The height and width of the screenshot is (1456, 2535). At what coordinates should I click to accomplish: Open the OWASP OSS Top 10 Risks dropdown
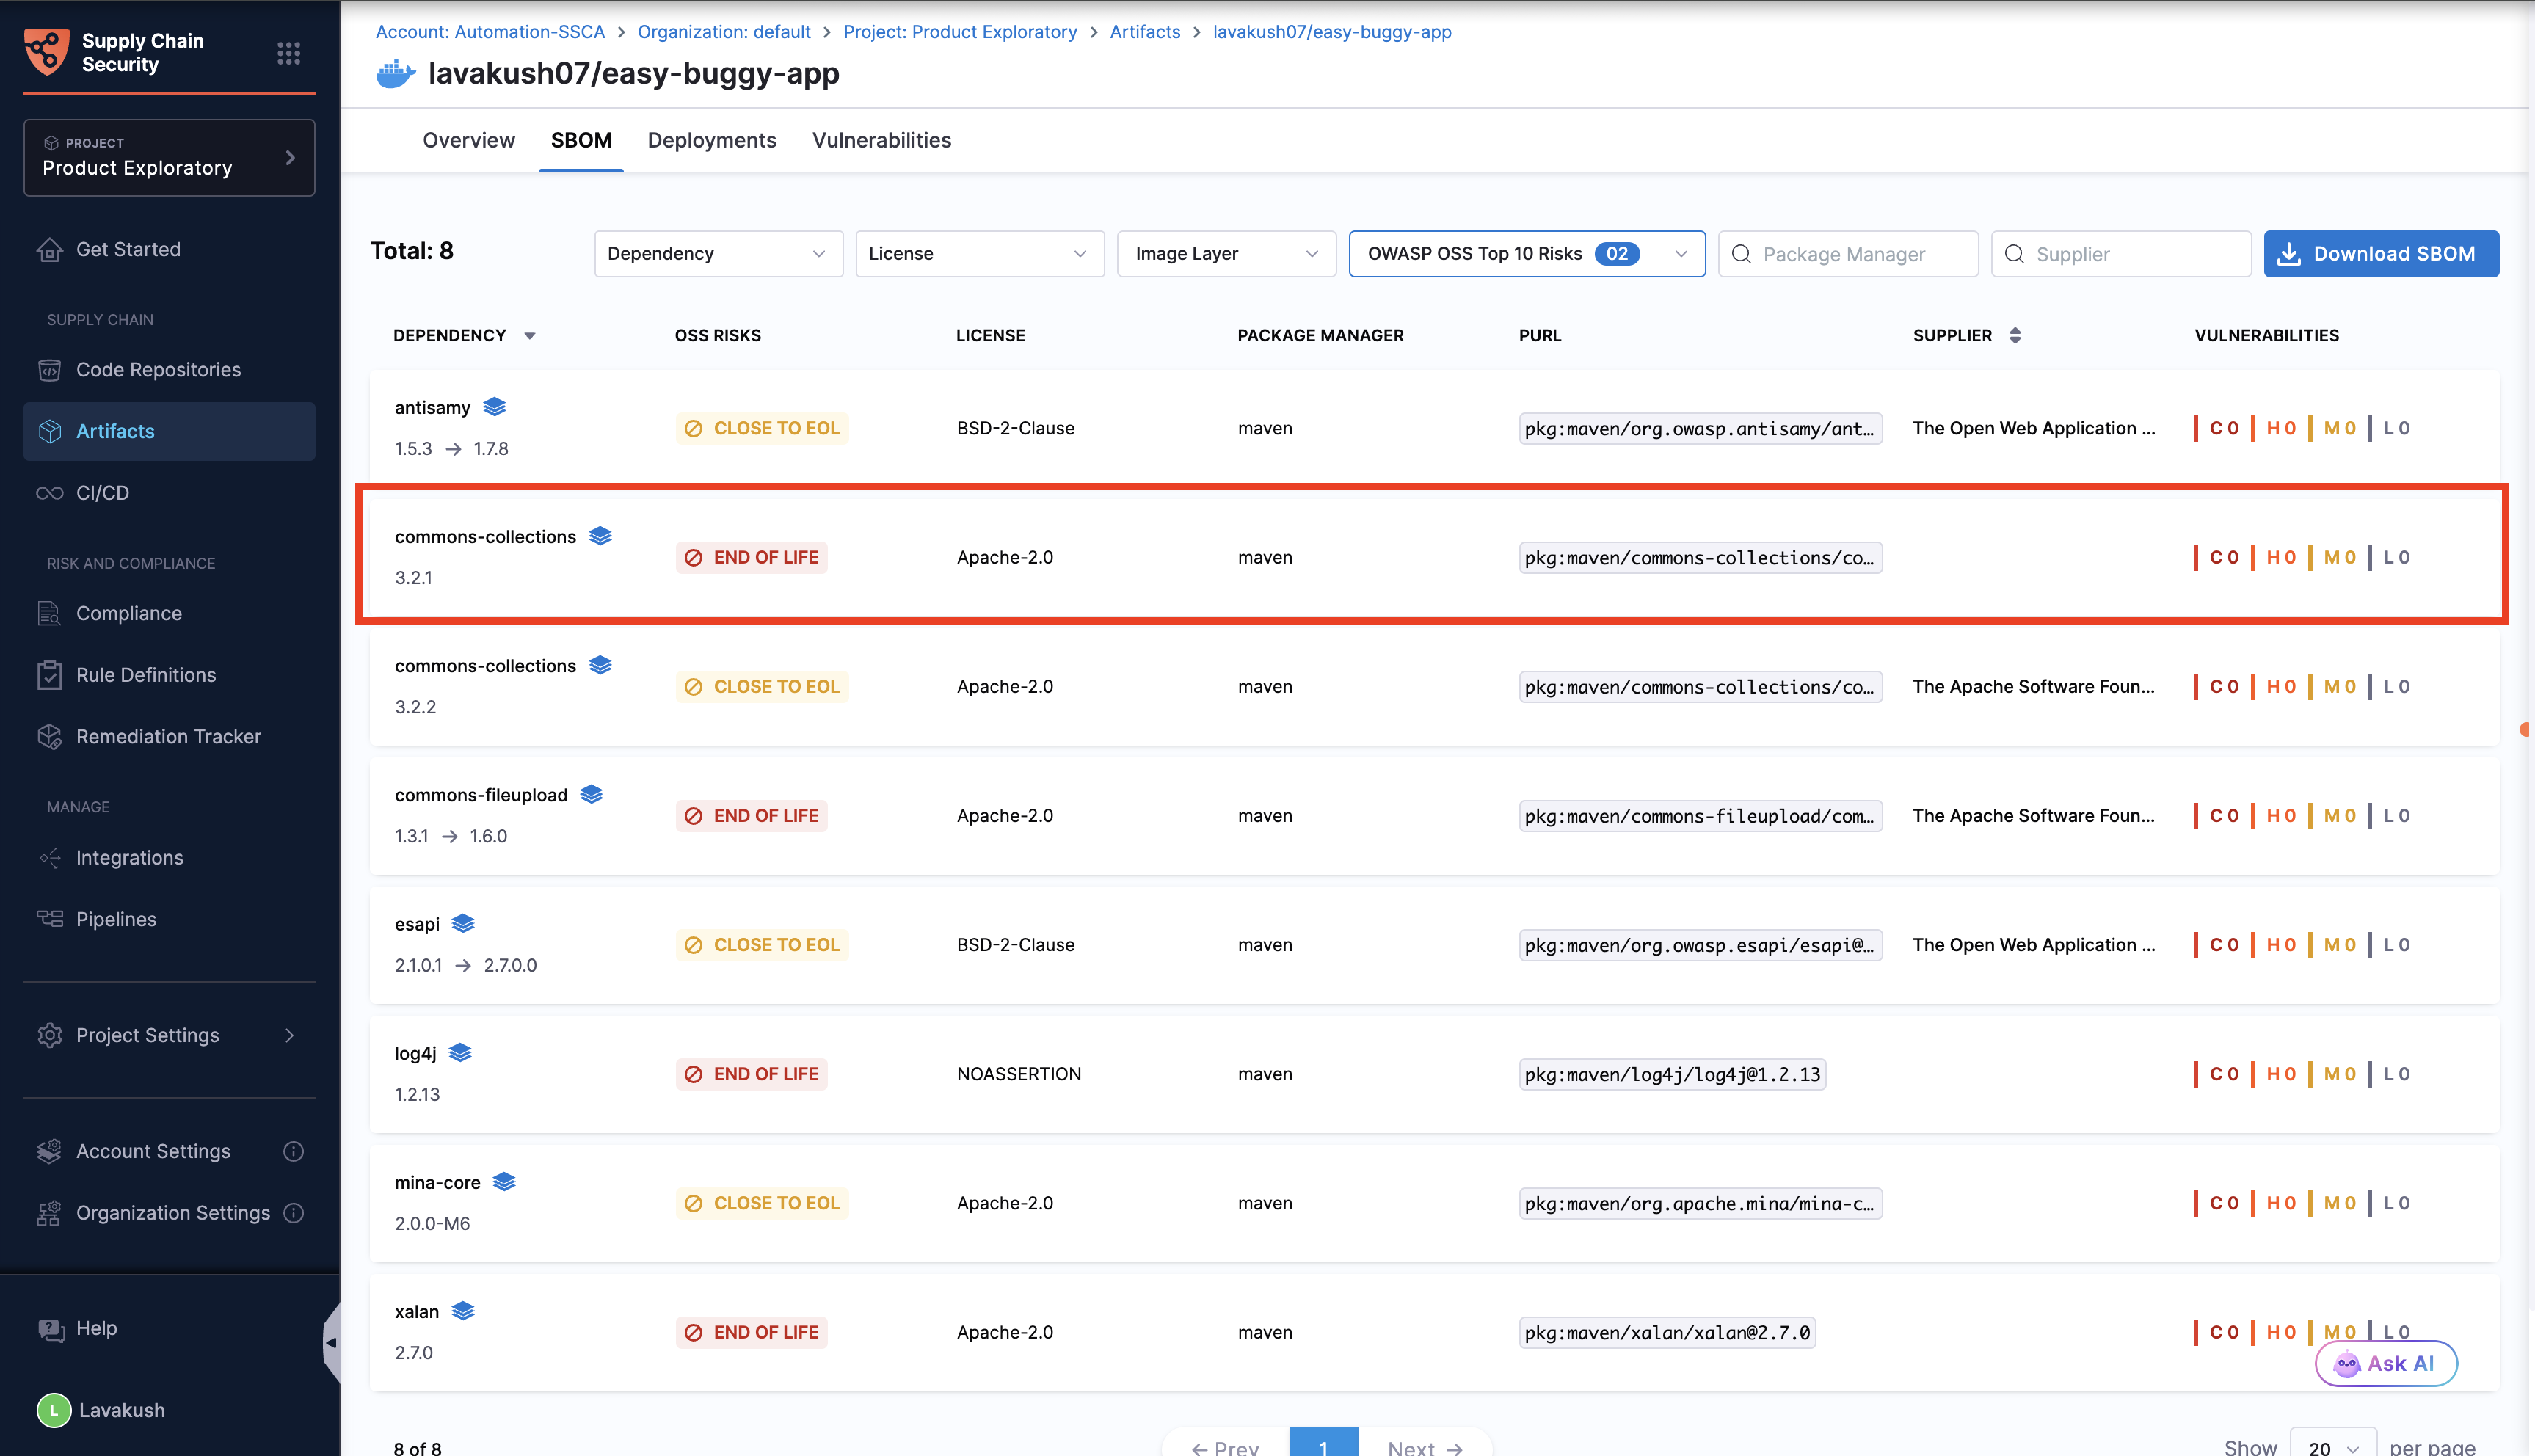click(x=1526, y=254)
